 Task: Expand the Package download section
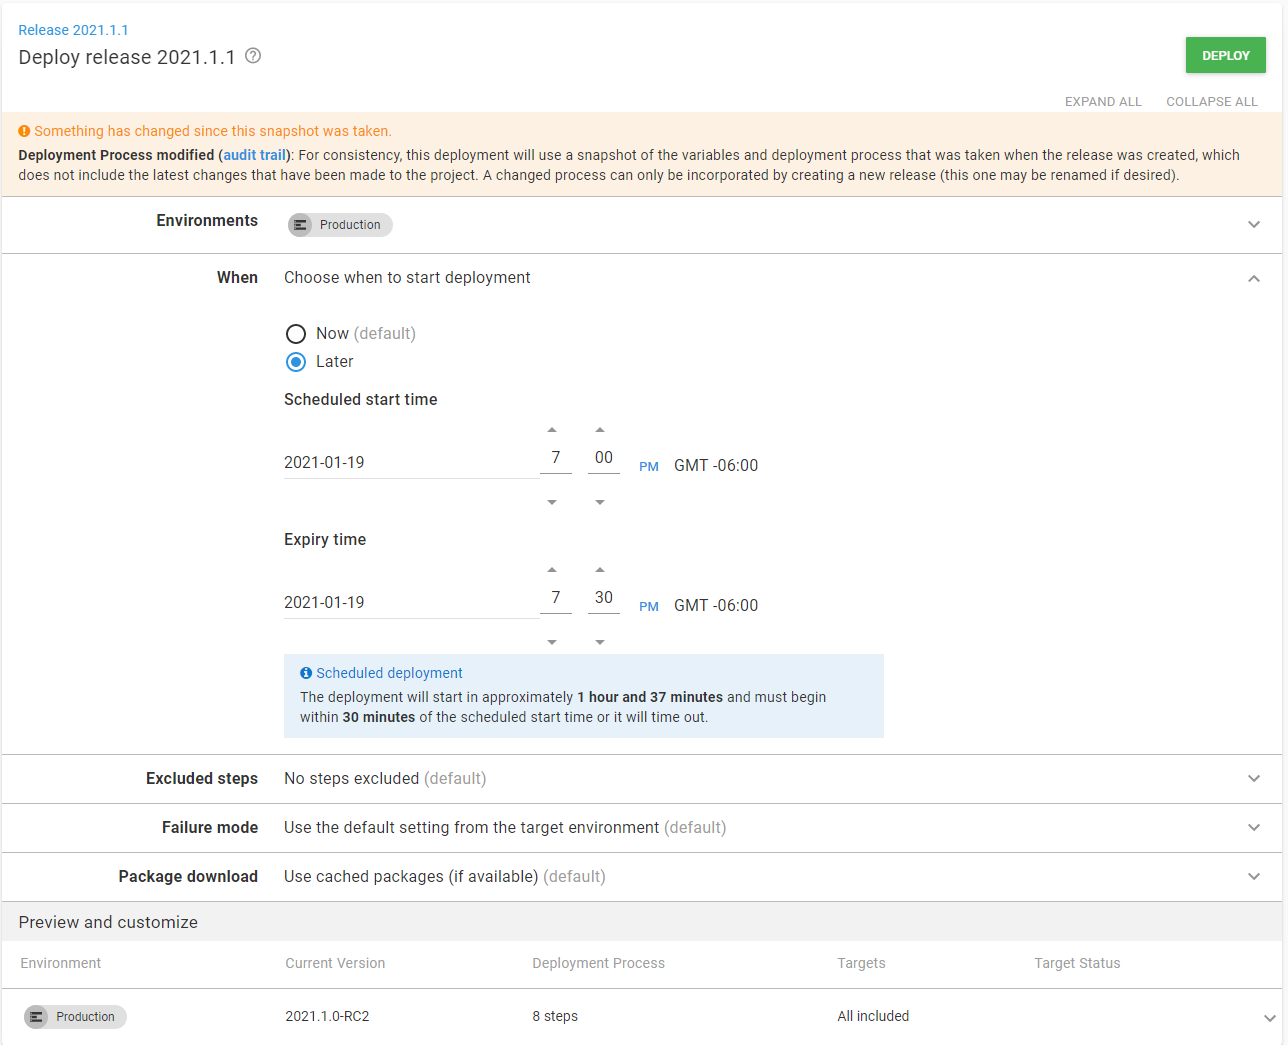point(1253,876)
